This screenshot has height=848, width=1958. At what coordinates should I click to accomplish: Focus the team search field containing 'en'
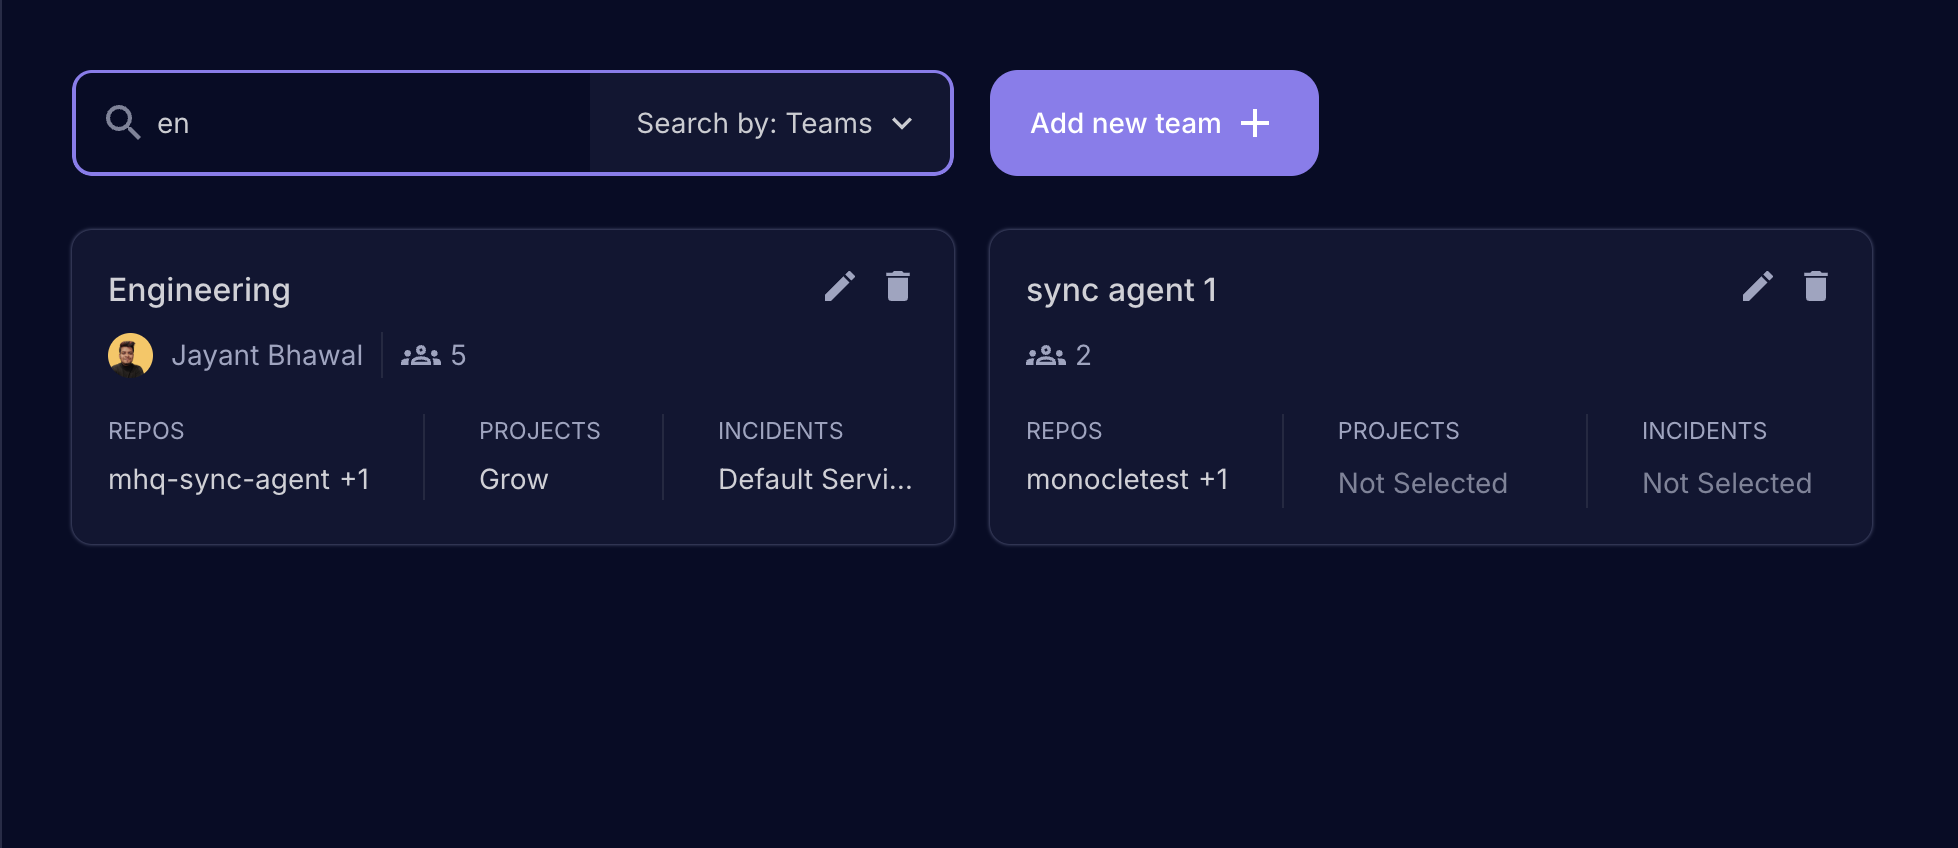coord(360,123)
